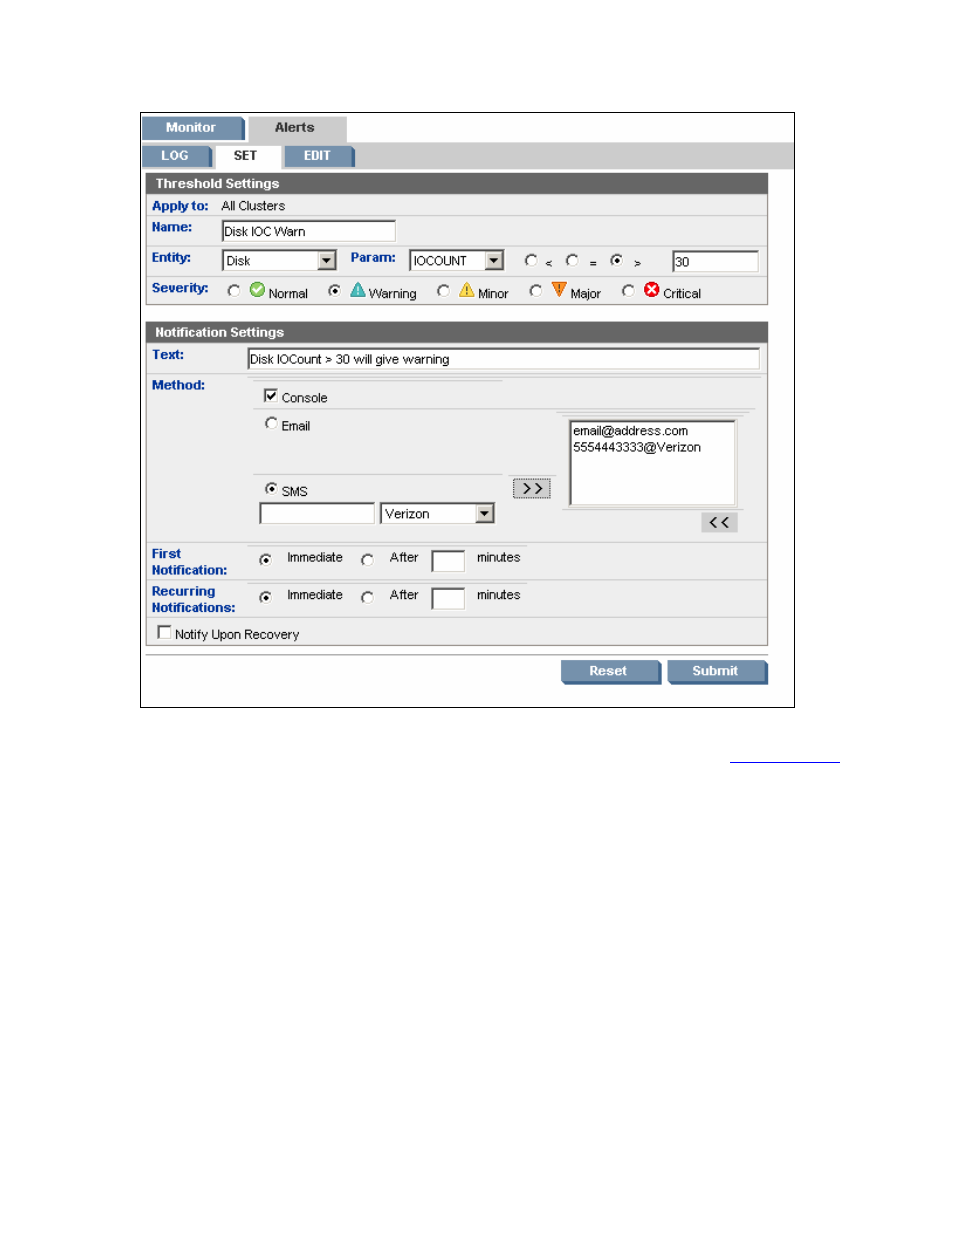The image size is (954, 1235).
Task: Select email@address.com in recipient list
Action: [x=631, y=431]
